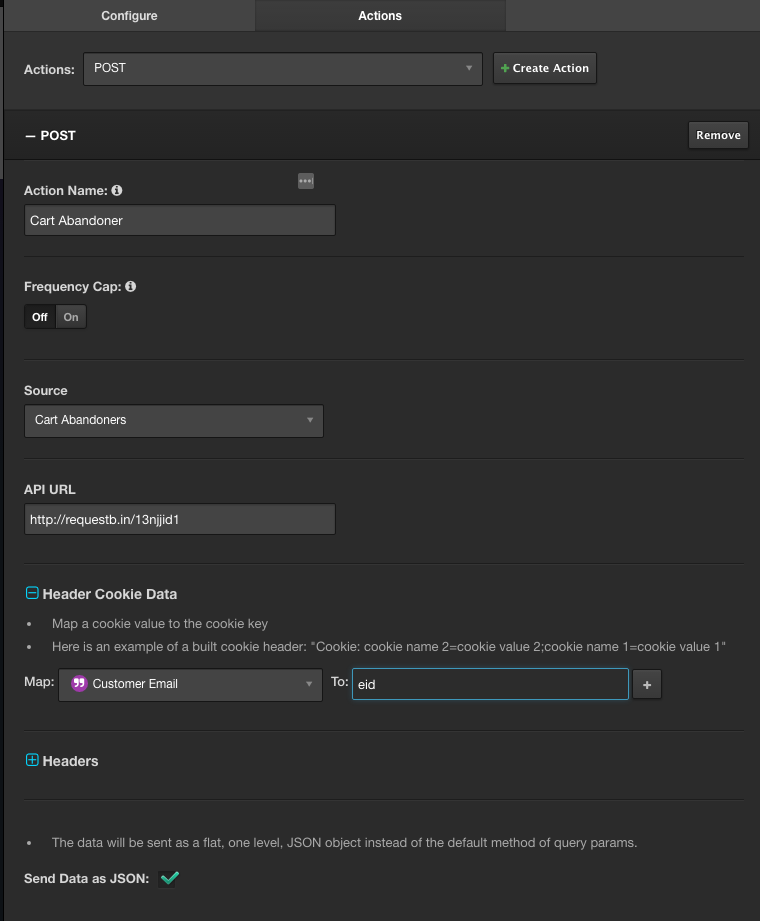Set Frequency Cap to Off

39,317
